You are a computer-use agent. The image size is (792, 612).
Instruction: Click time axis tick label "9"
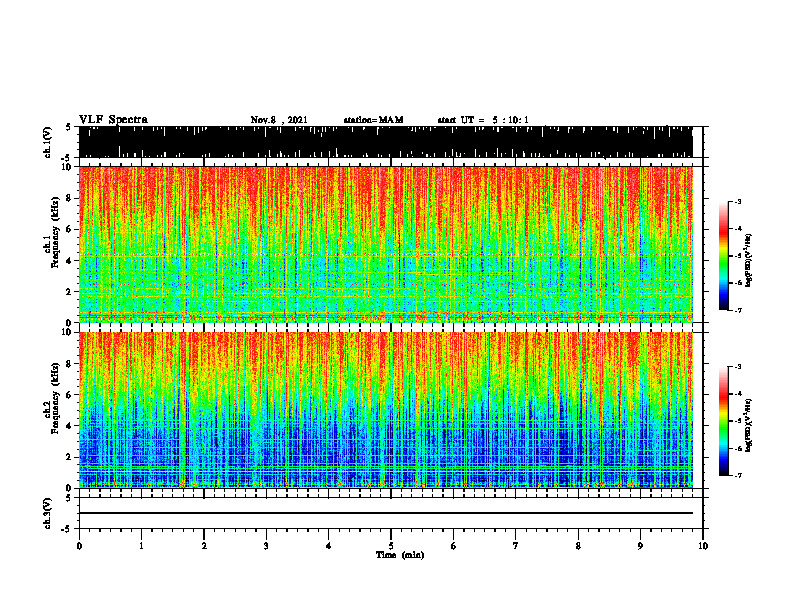641,546
